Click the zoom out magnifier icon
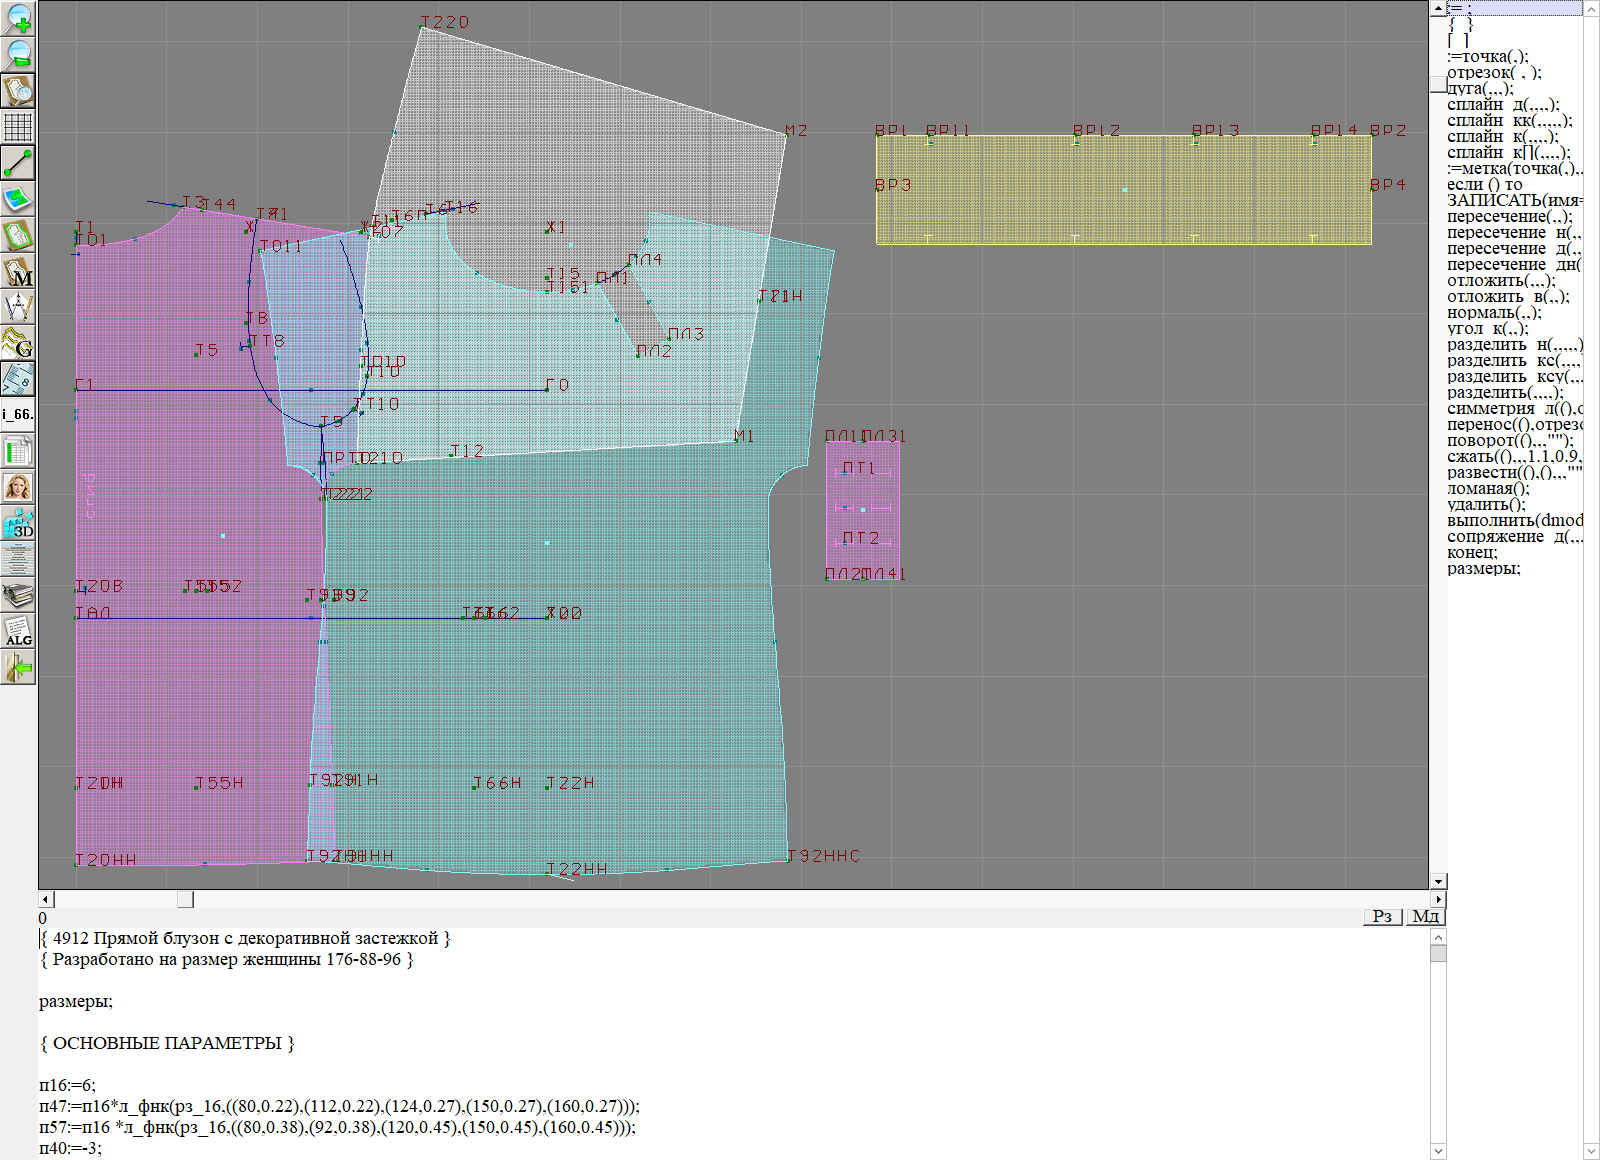The height and width of the screenshot is (1160, 1600). point(18,54)
